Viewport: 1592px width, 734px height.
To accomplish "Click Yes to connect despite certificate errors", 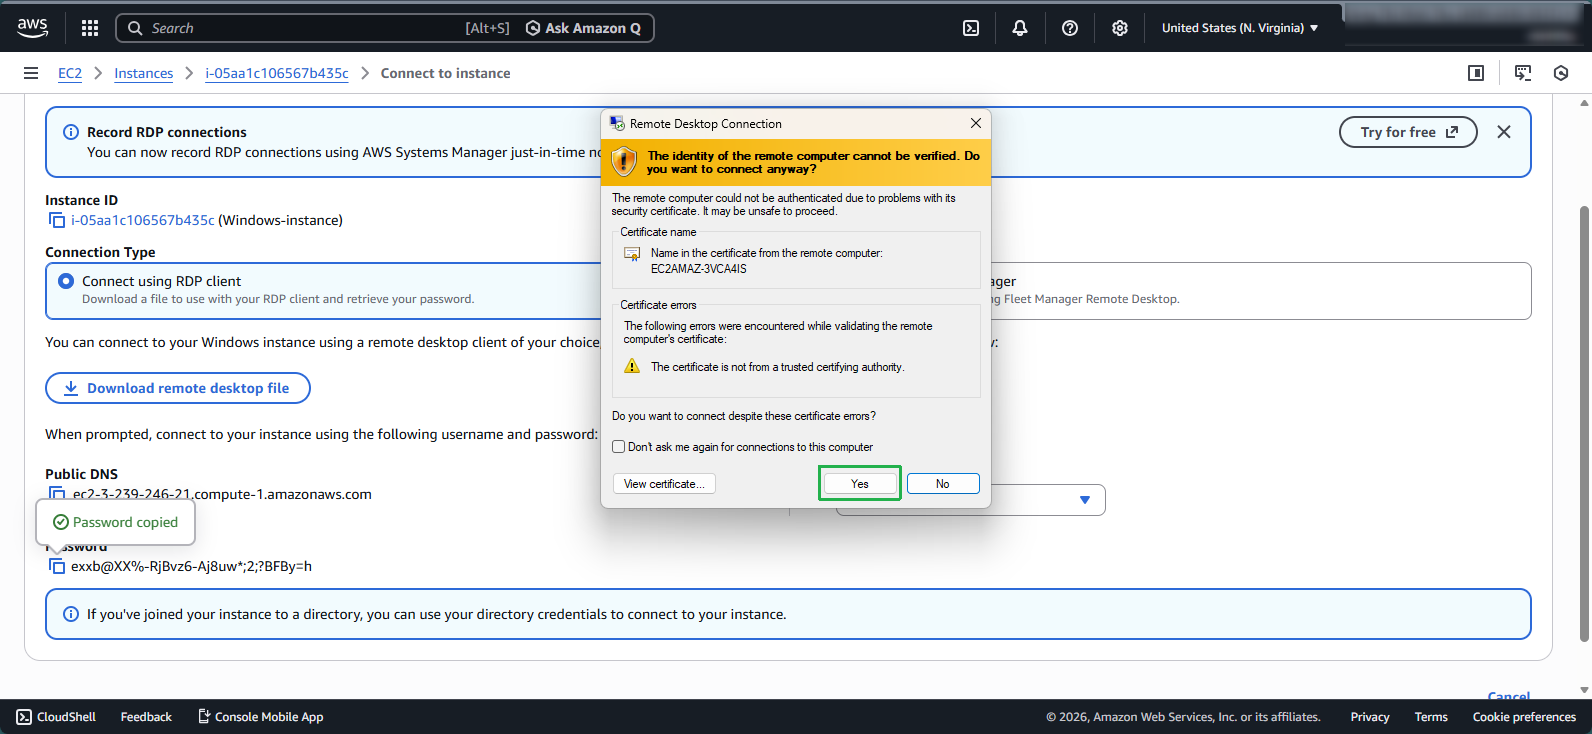I will pos(860,483).
